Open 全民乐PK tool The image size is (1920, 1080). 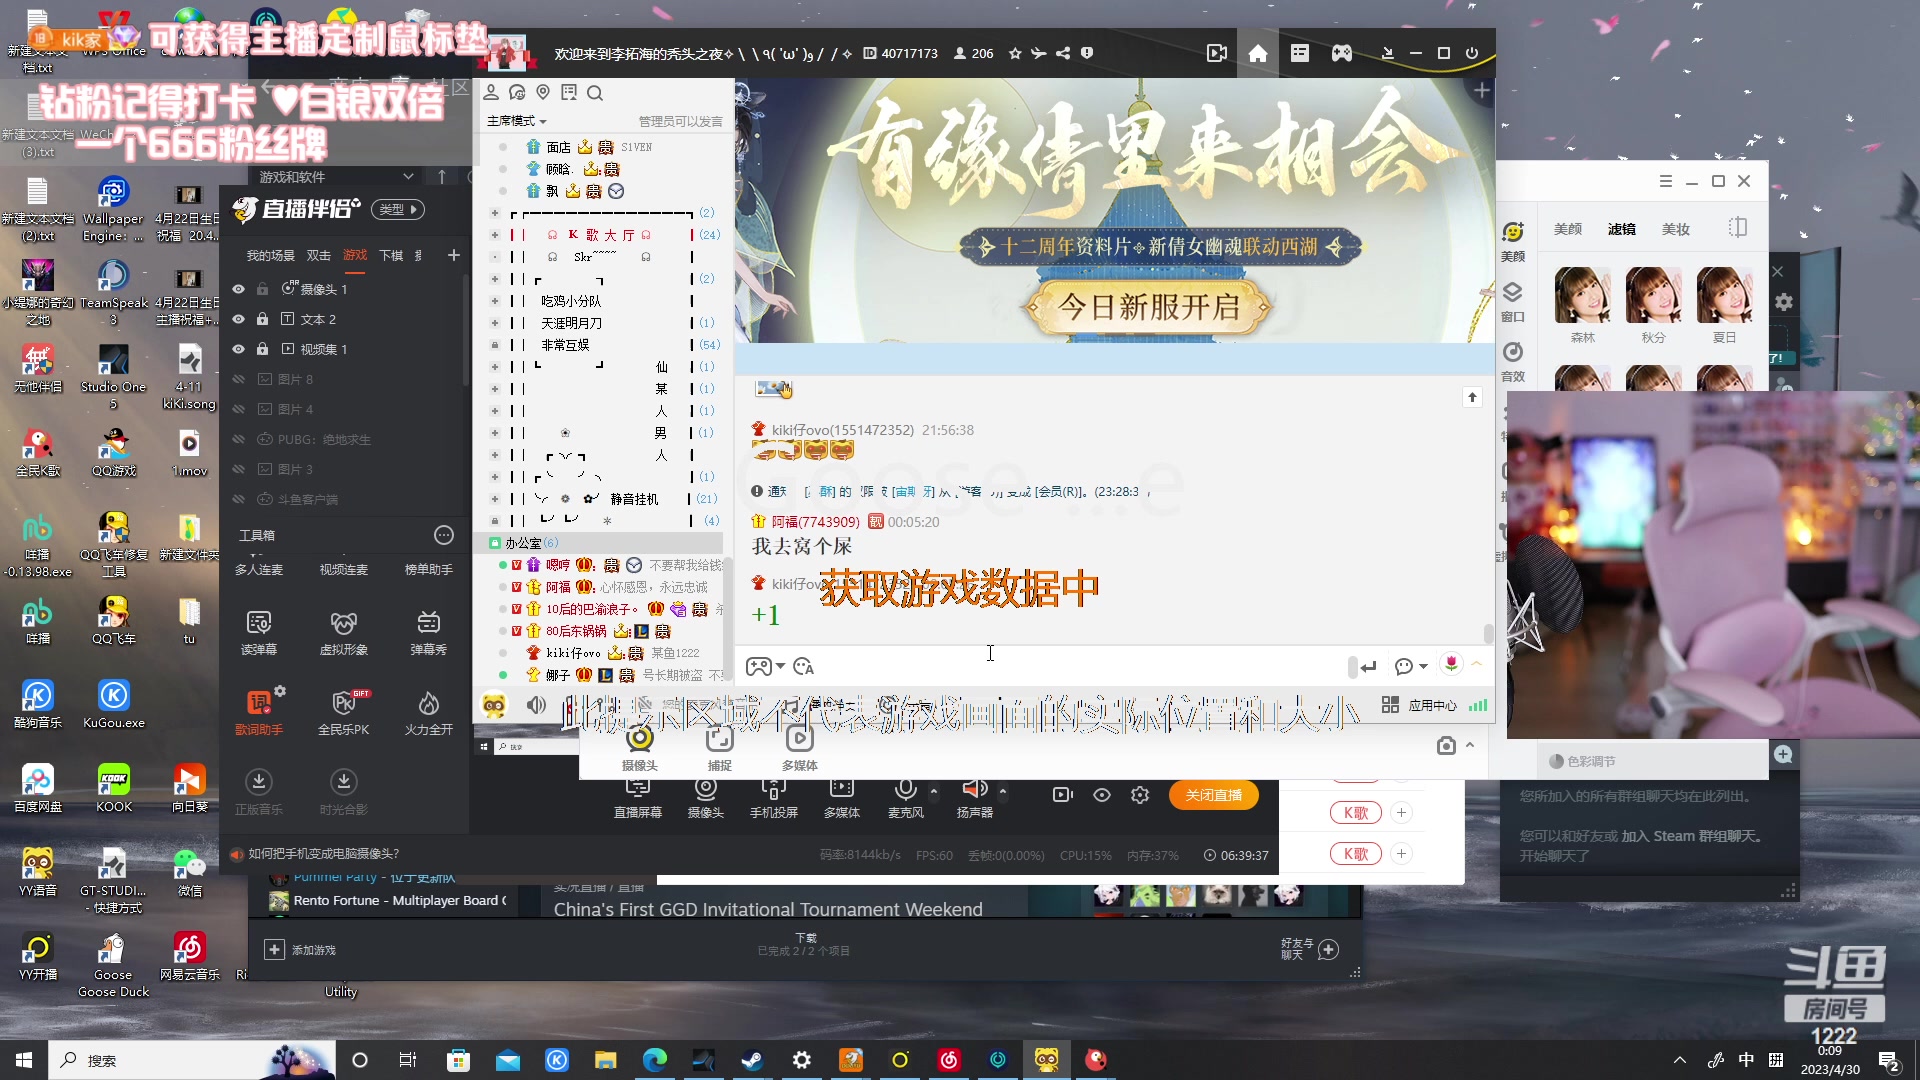(x=343, y=712)
